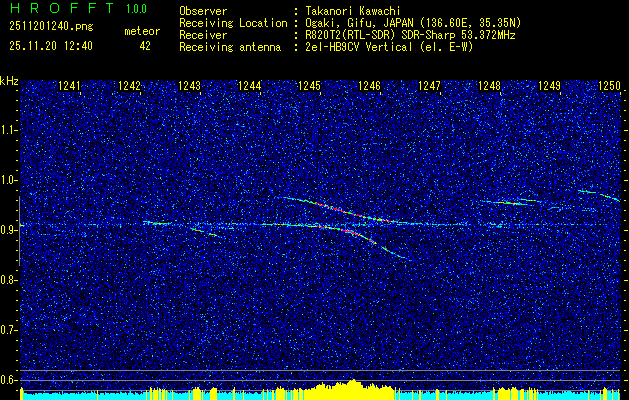
Task: Click the 0.8 kHz axis label
Action: pyautogui.click(x=8, y=280)
